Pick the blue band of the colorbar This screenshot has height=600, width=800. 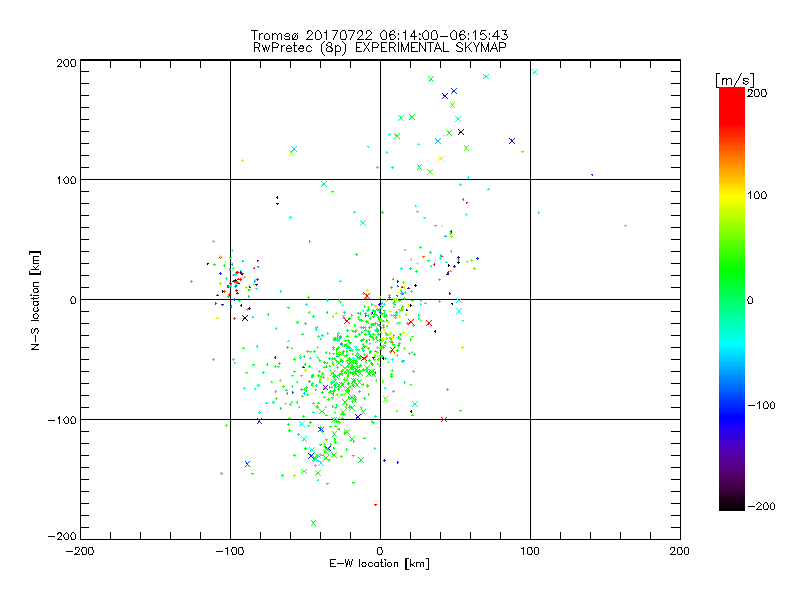click(732, 405)
